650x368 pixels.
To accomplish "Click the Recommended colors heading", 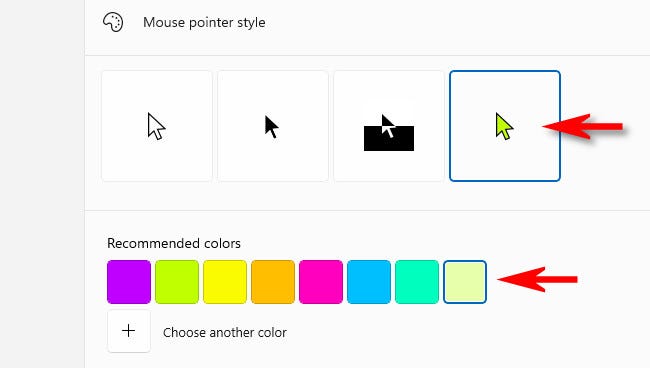I will pyautogui.click(x=174, y=243).
